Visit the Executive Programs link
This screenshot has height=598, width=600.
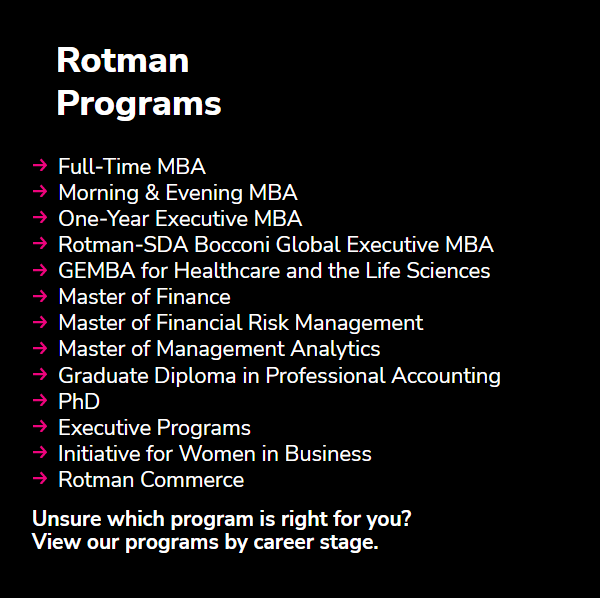click(155, 428)
